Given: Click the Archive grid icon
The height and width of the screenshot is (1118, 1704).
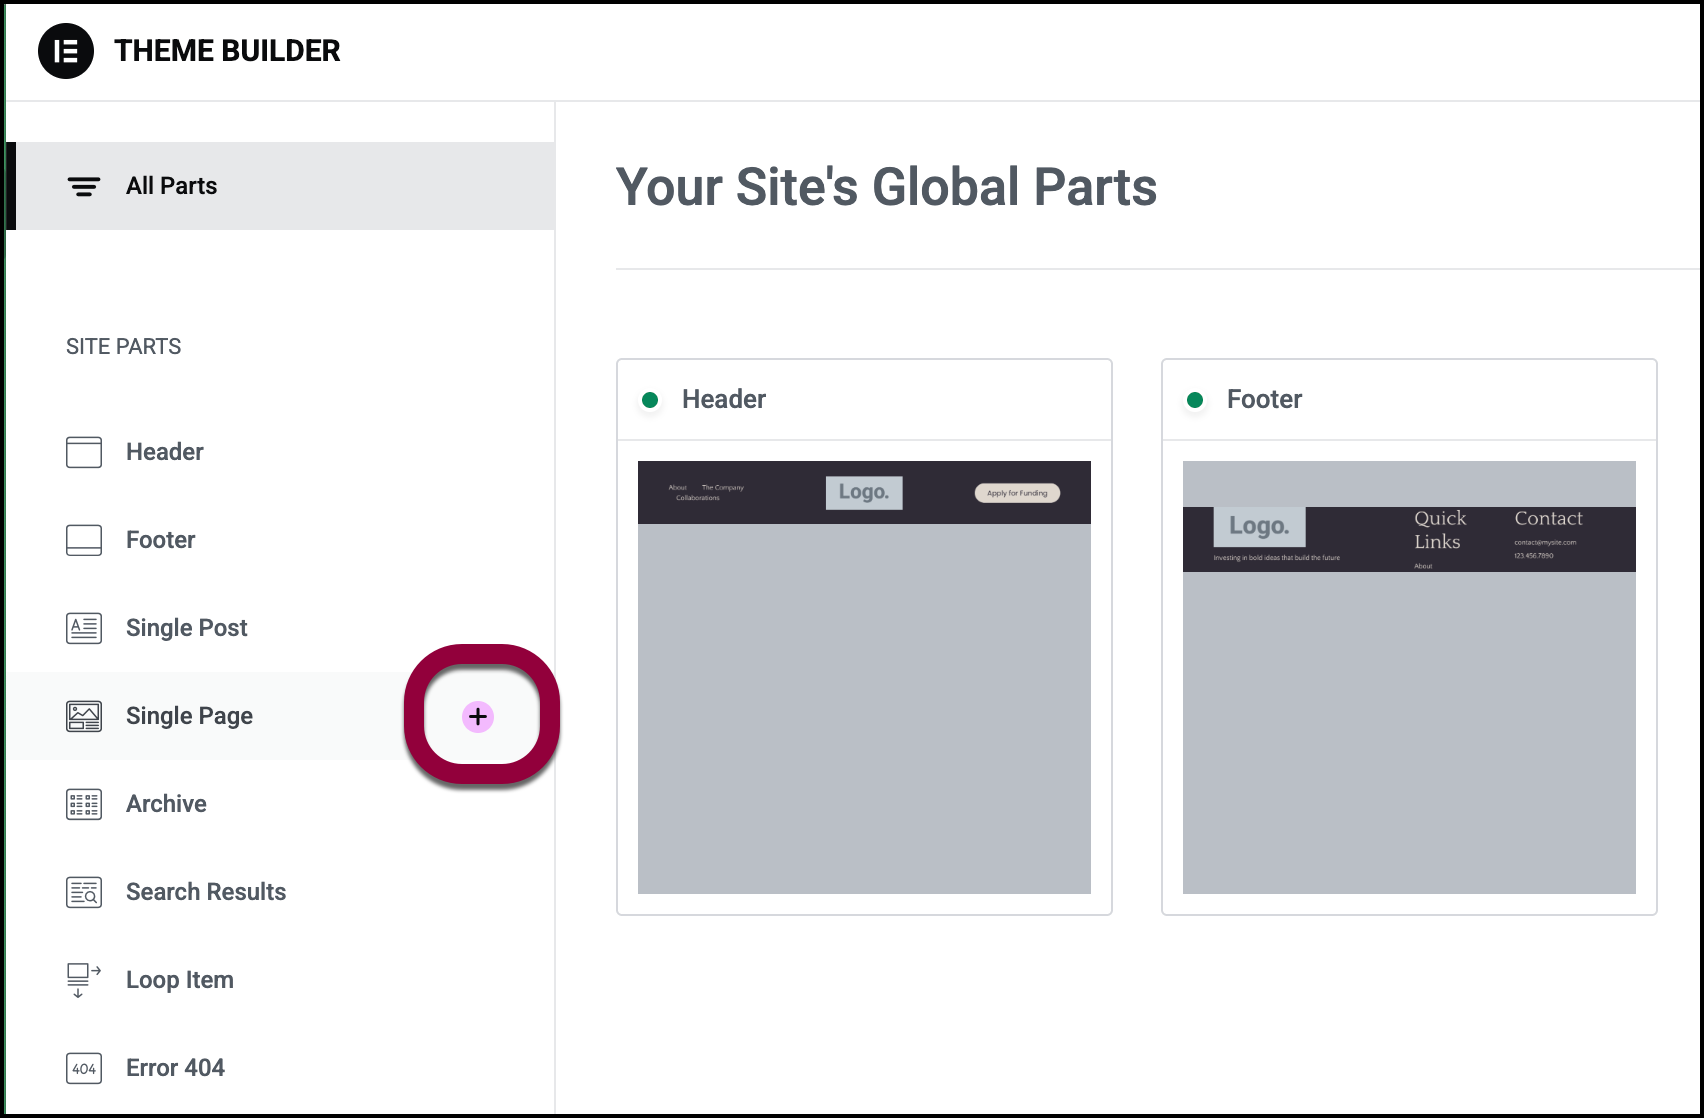Looking at the screenshot, I should 84,804.
